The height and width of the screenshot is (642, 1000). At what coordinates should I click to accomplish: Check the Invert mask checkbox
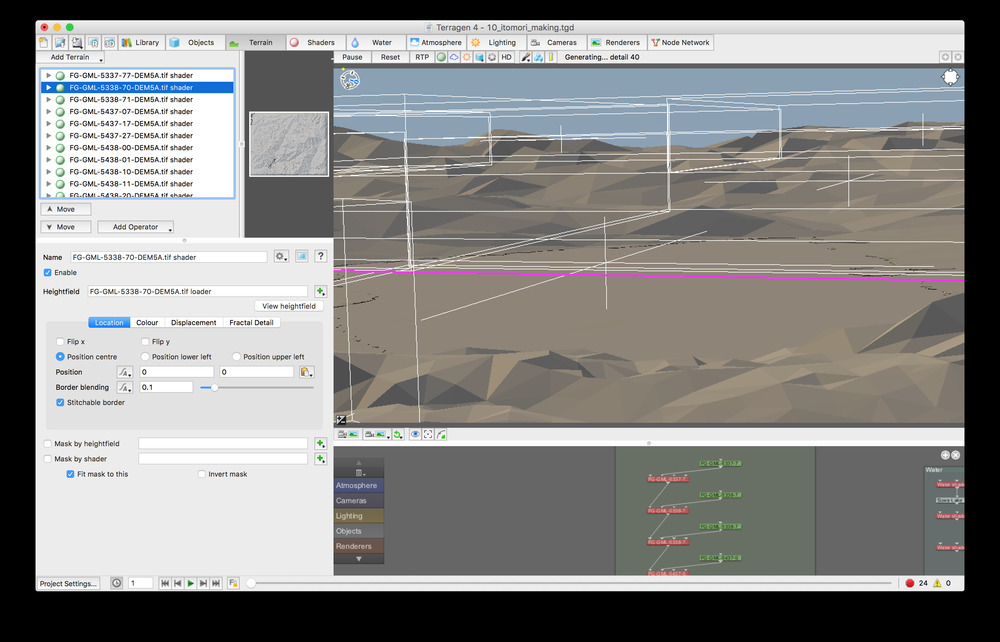(x=202, y=474)
